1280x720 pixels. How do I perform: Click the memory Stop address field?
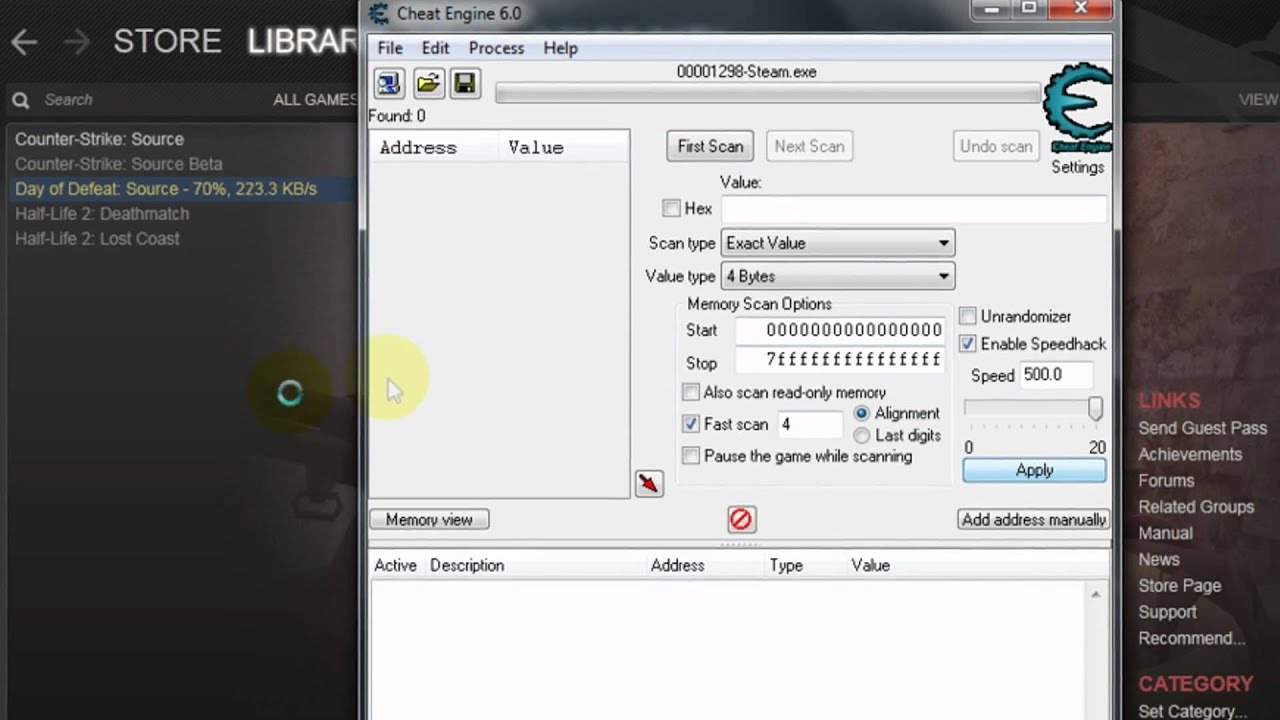pos(840,359)
